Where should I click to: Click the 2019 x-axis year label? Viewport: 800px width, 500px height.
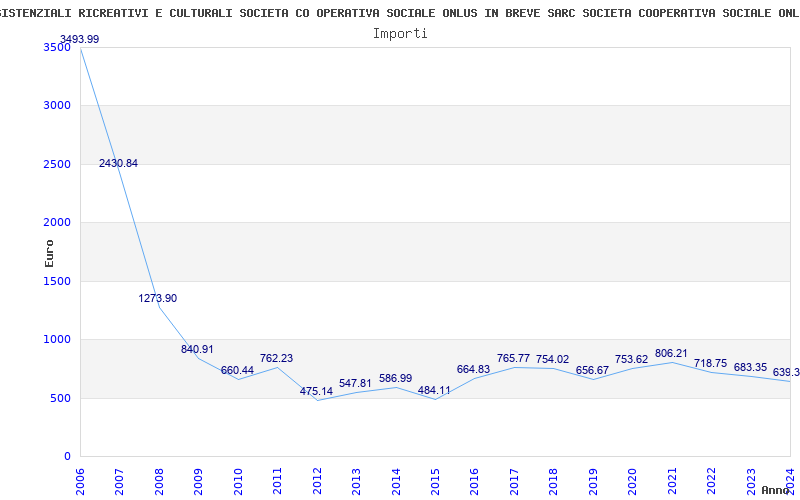[x=593, y=482]
